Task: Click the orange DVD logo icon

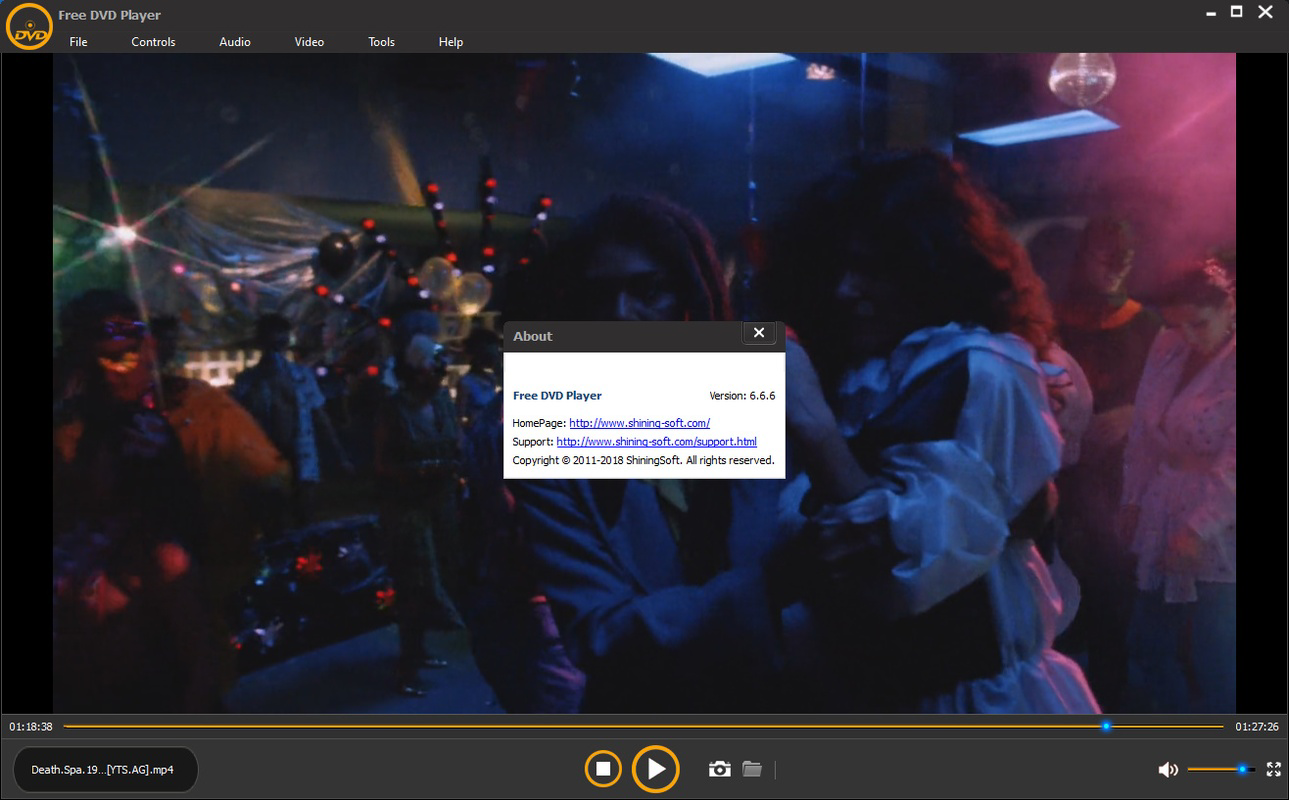Action: tap(30, 27)
